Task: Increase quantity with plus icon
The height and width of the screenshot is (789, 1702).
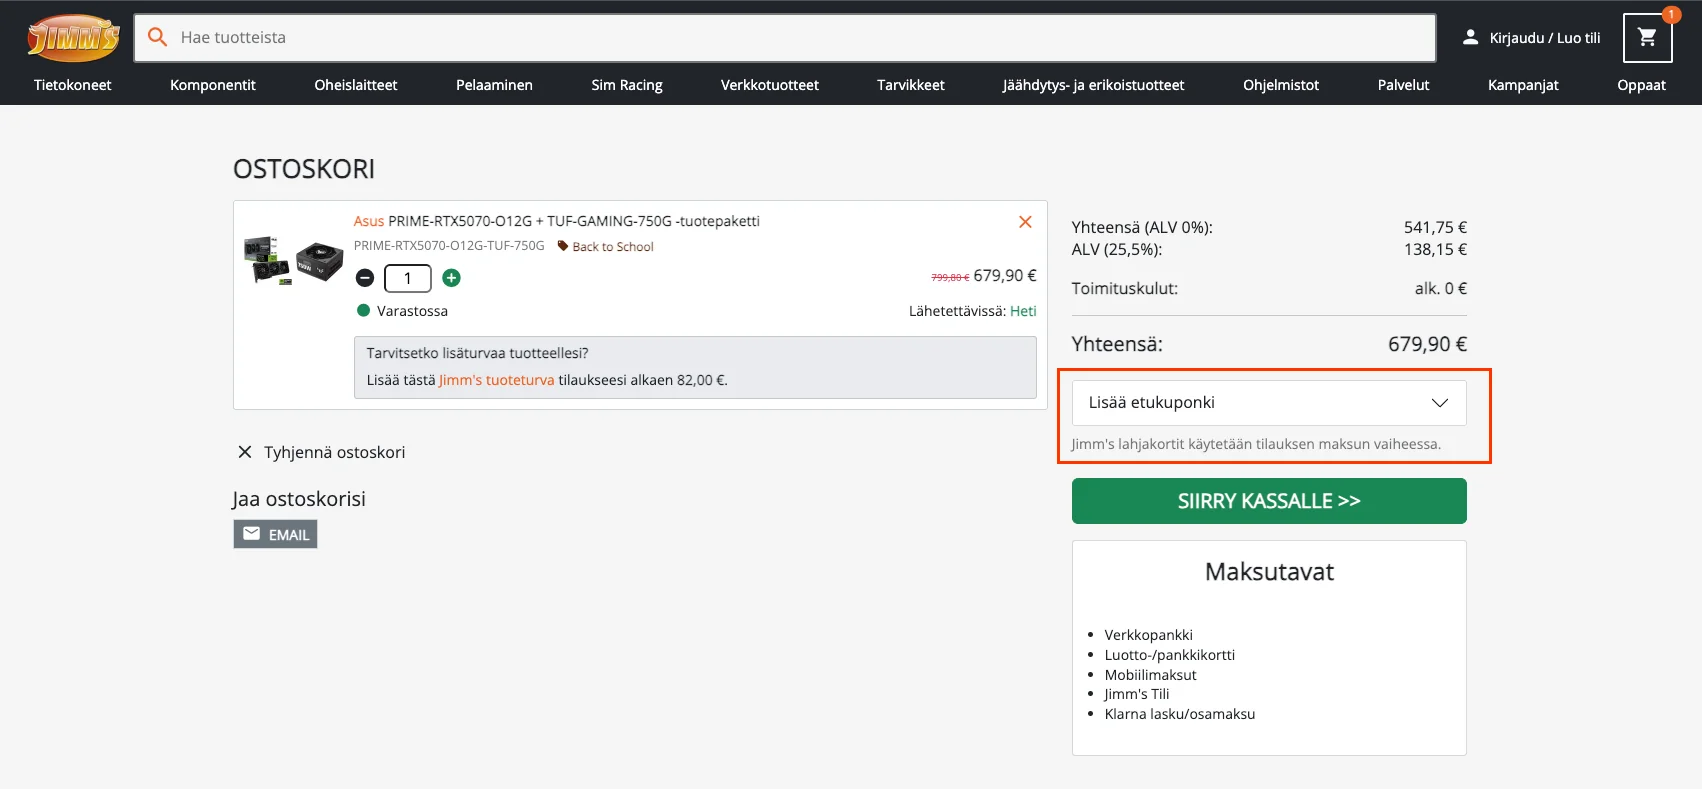Action: coord(452,278)
